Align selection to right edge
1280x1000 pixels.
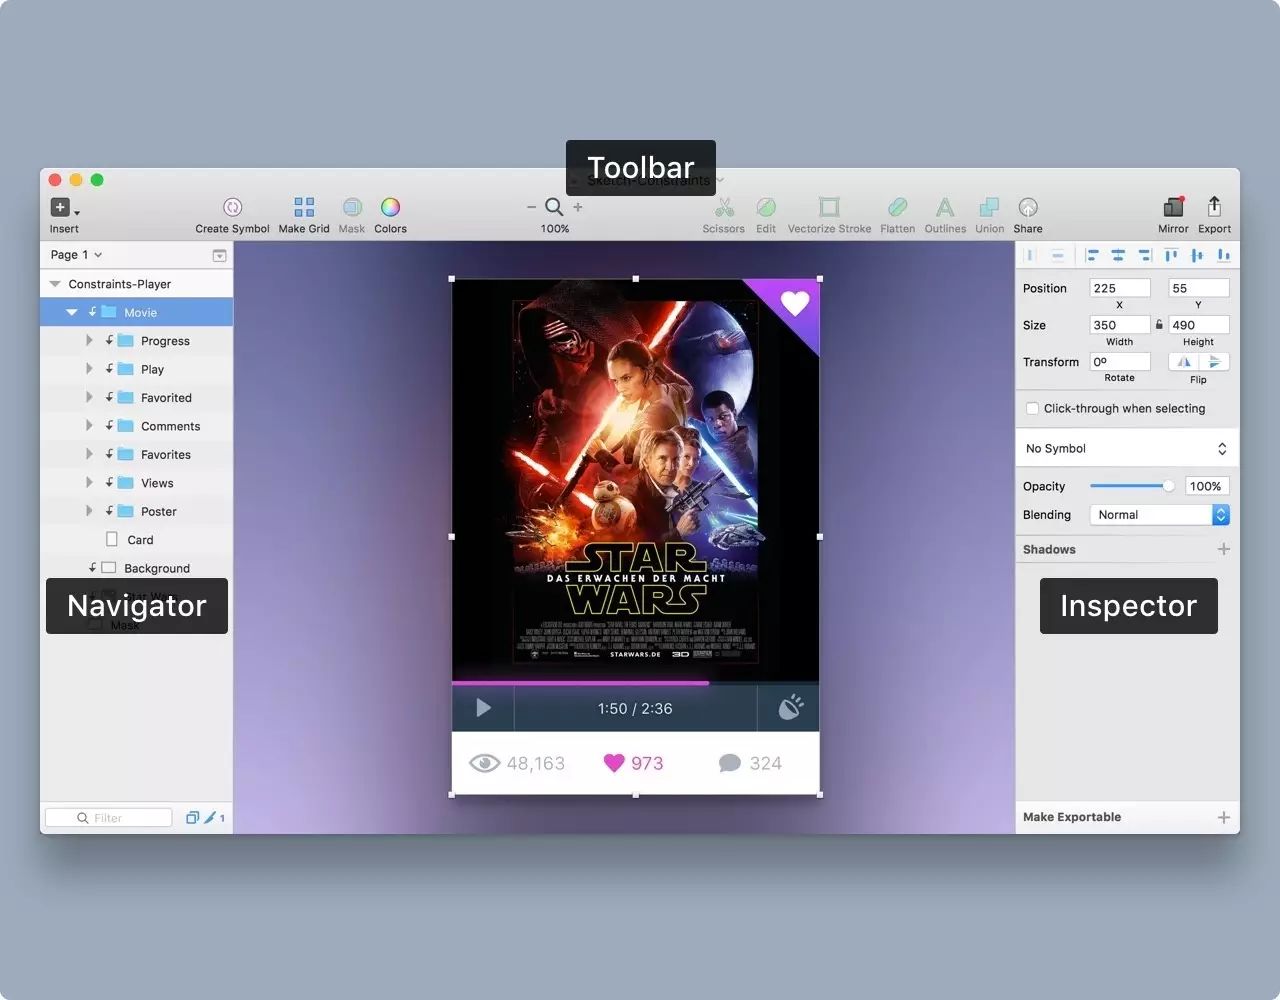(1145, 256)
